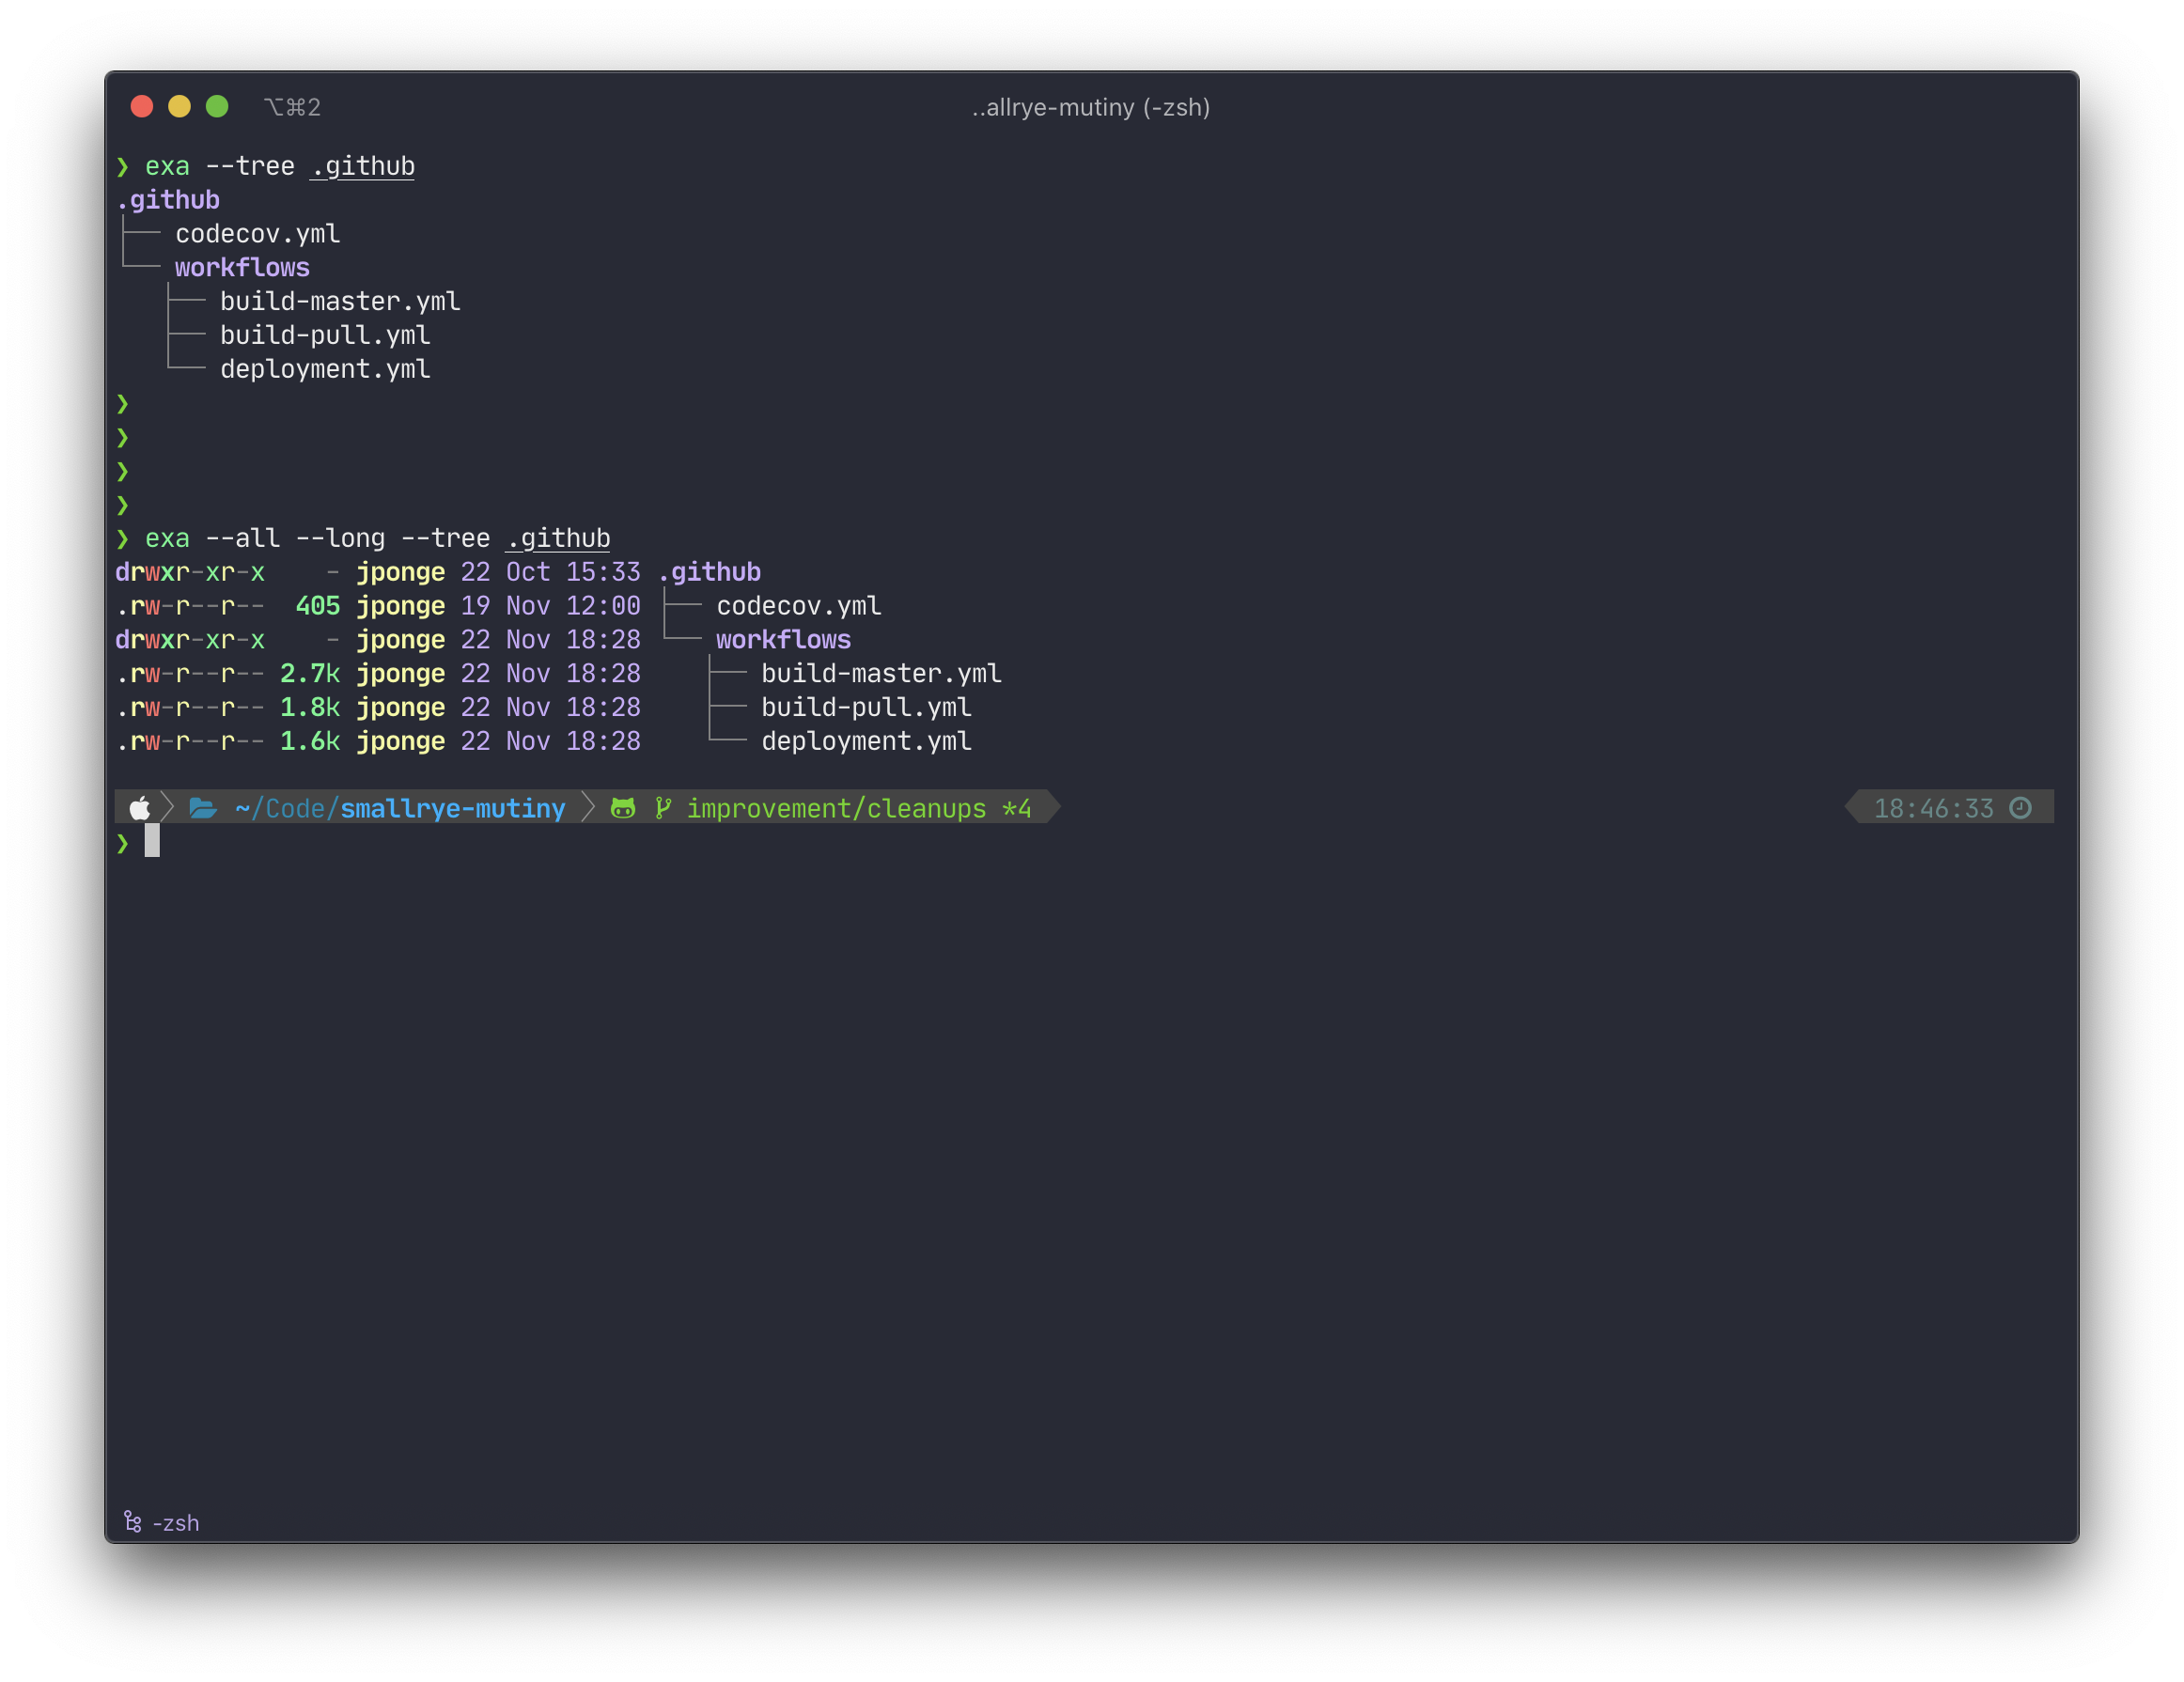Click the underlined .github in exa --all command
Screen dimensions: 2184x1682
click(558, 538)
